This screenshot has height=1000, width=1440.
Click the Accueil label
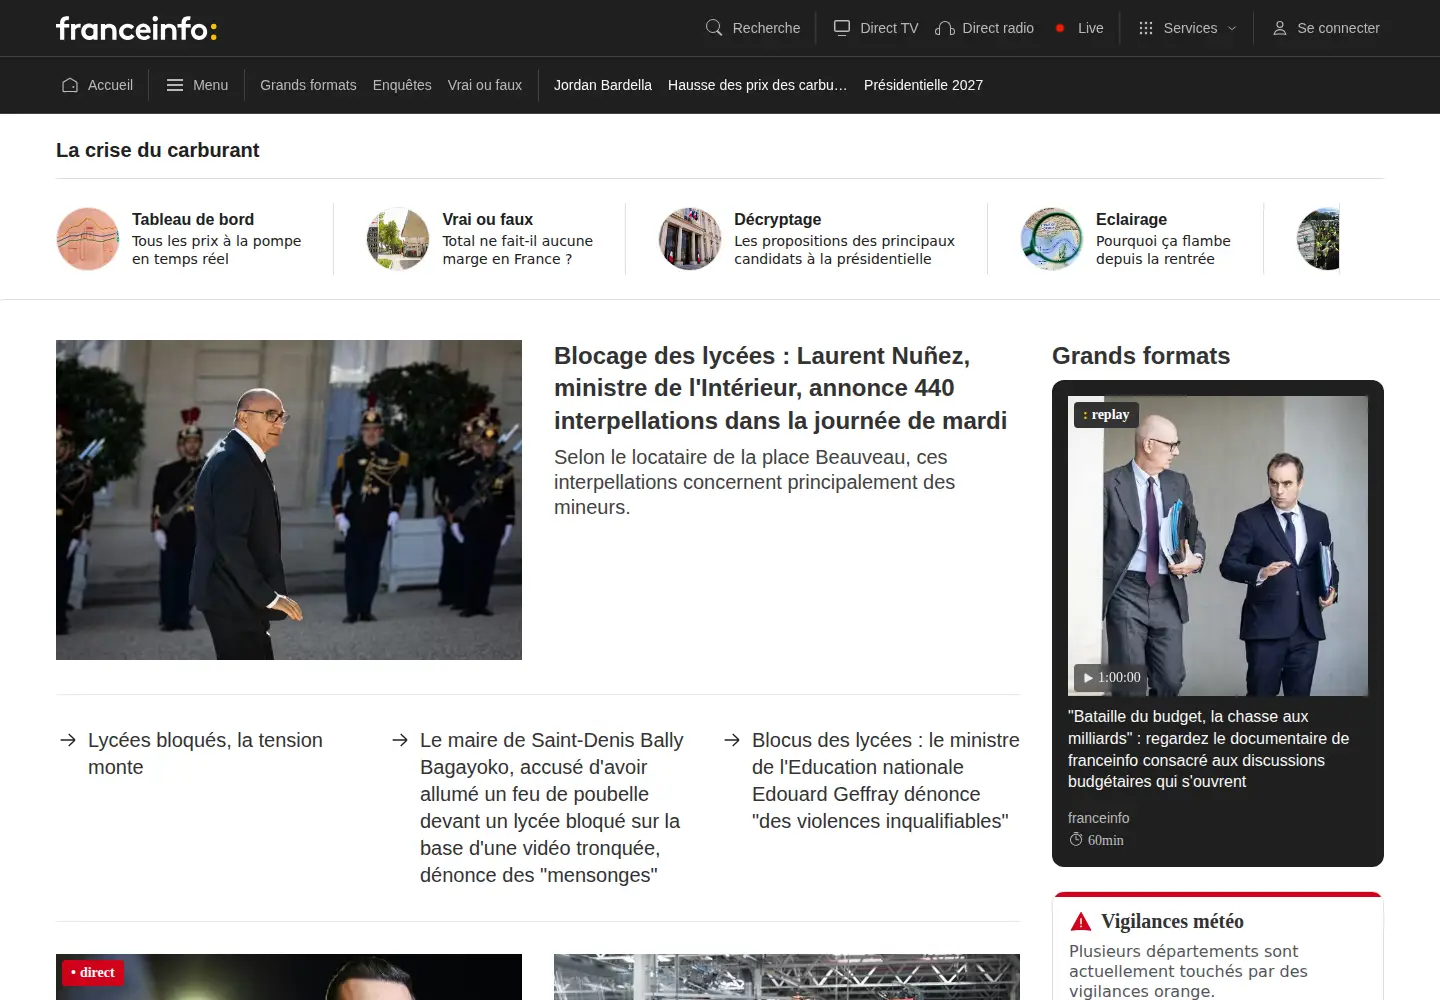click(x=110, y=85)
